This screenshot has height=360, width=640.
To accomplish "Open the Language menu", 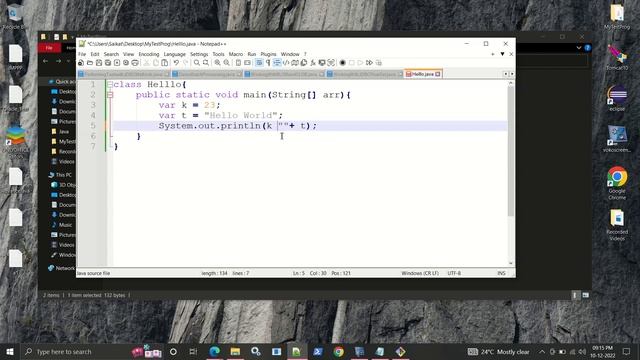I will tap(174, 54).
